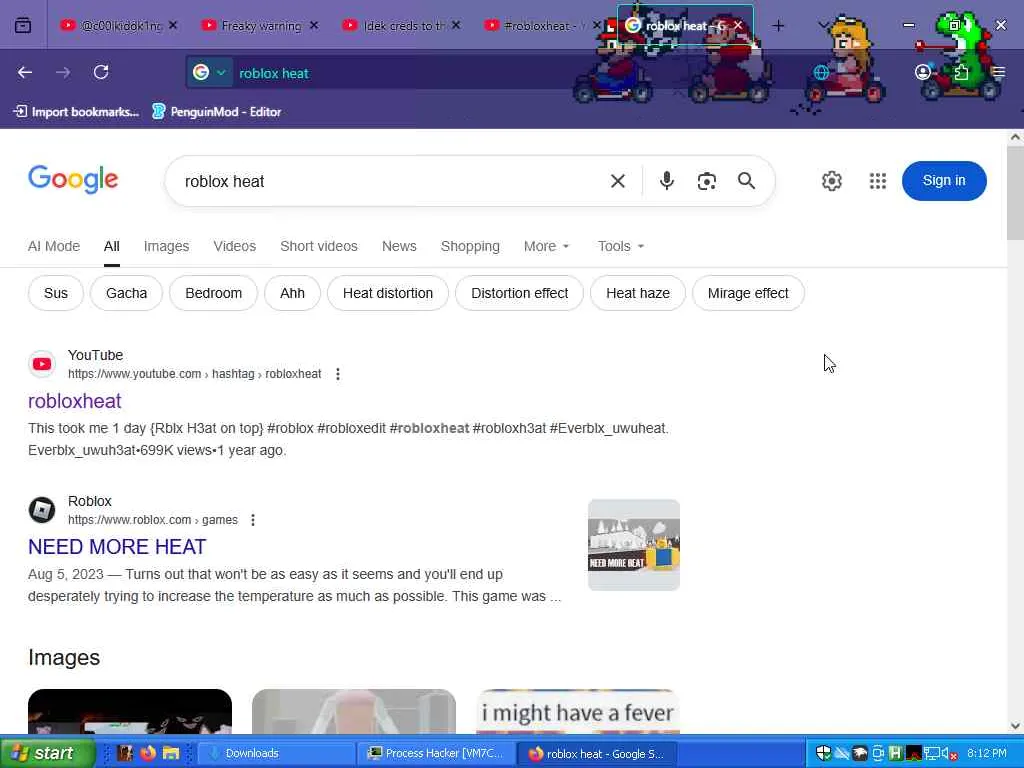This screenshot has width=1024, height=768.
Task: Select the Gacha filter chip
Action: [x=127, y=293]
